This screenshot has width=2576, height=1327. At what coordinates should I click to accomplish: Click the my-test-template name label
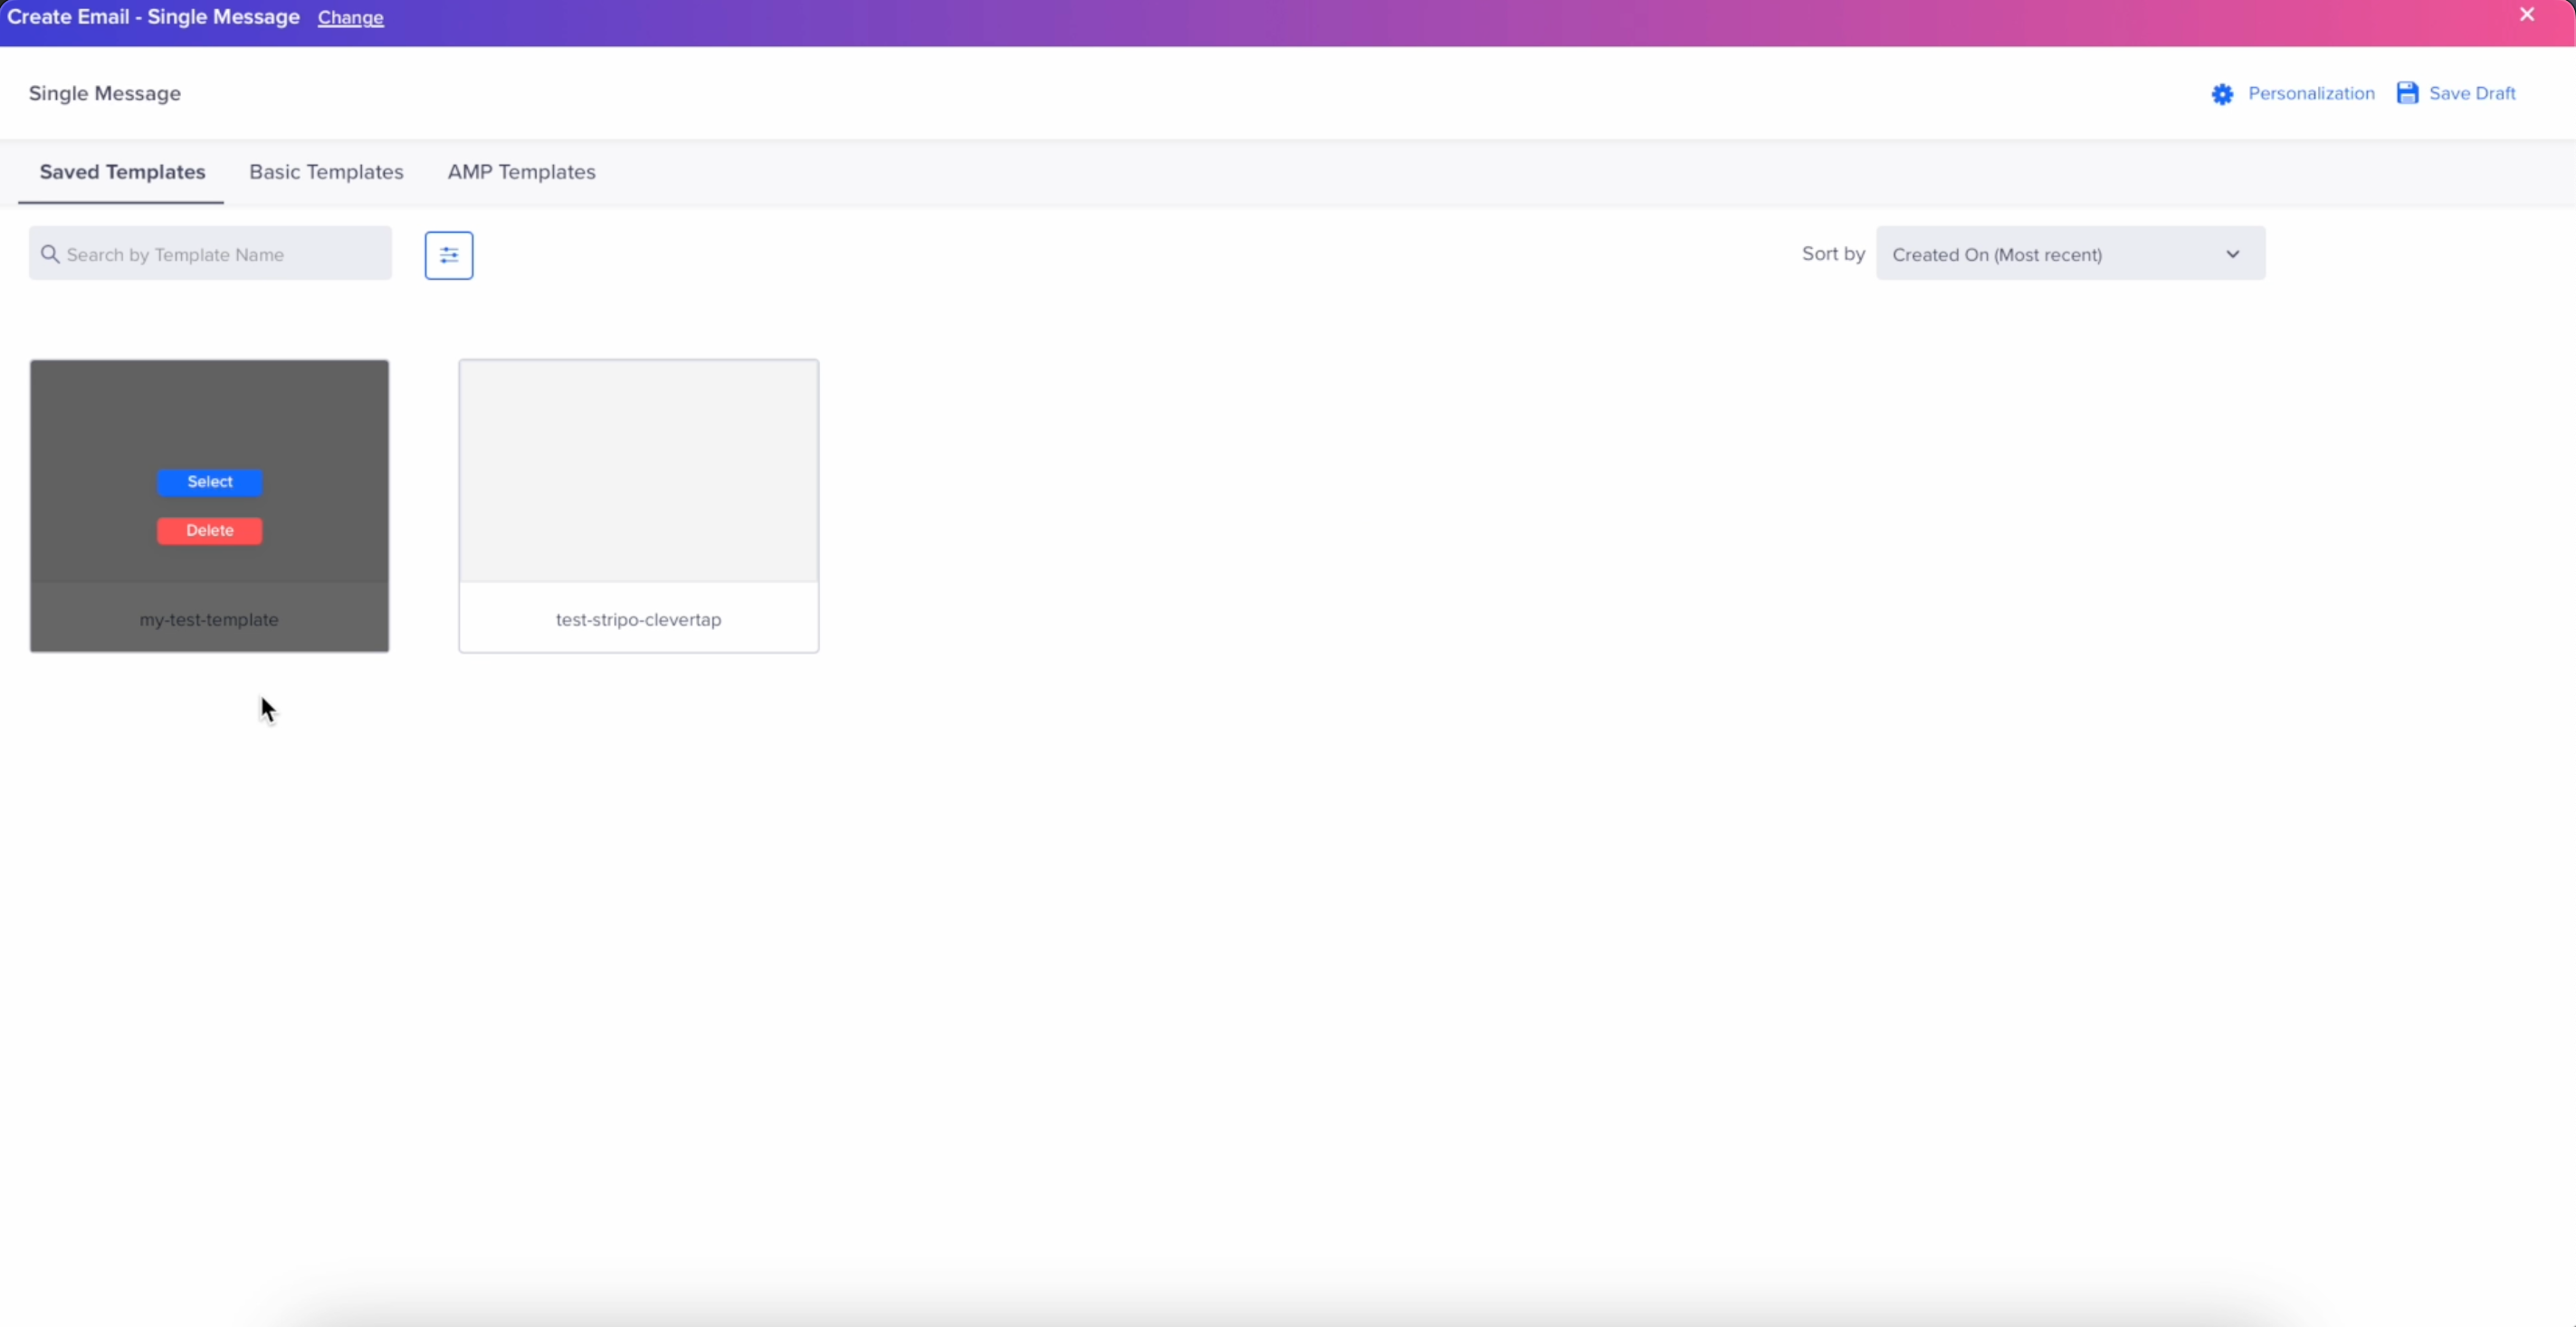point(209,619)
